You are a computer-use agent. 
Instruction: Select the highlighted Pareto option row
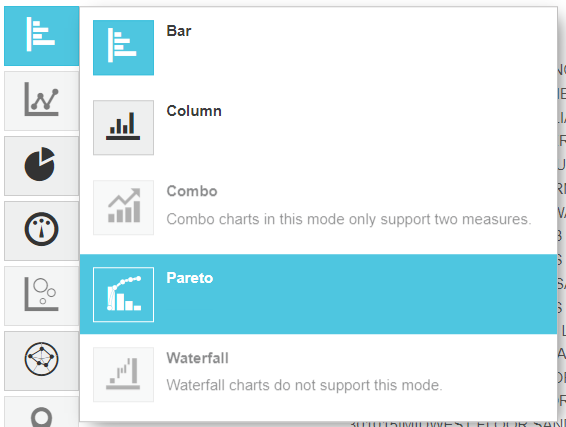318,294
